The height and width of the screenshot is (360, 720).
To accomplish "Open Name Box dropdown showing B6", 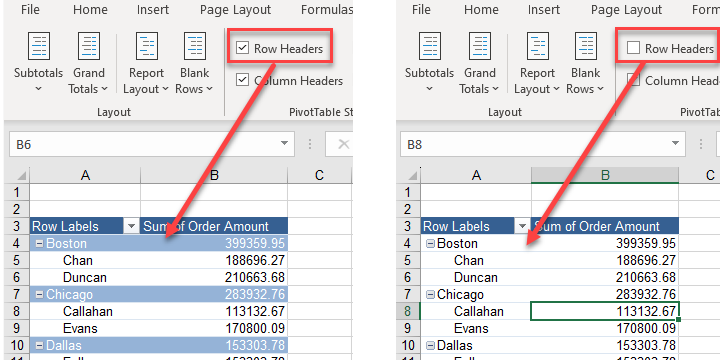I will 285,144.
